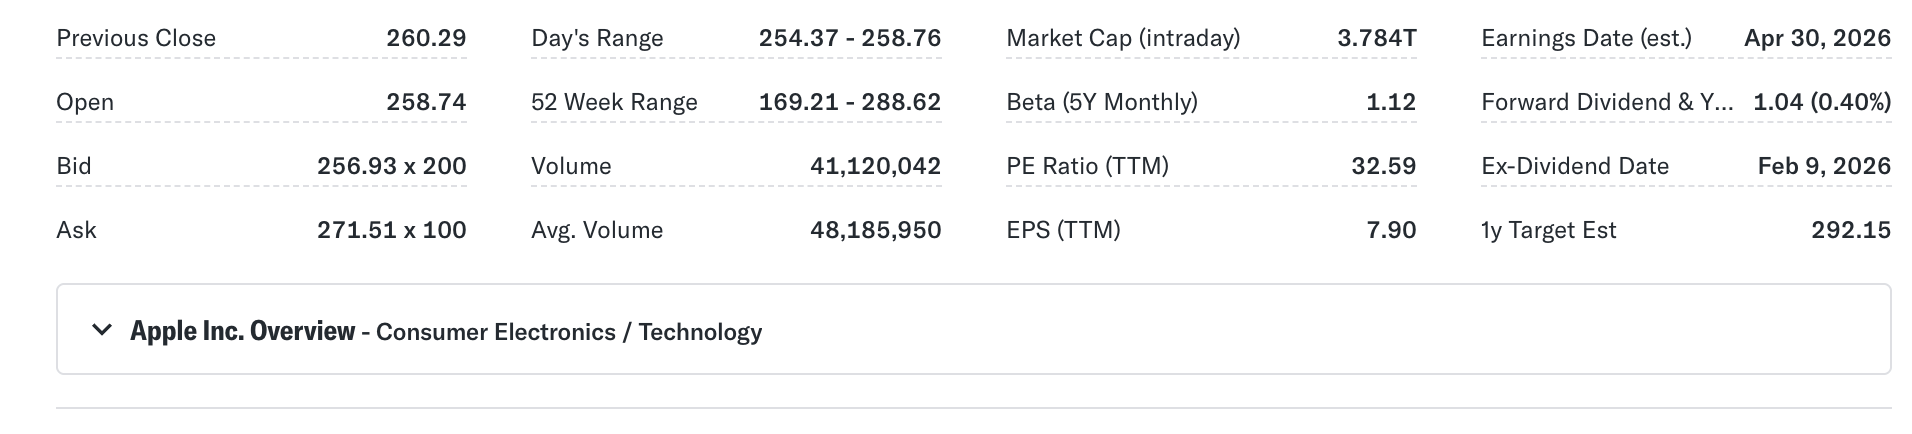Click the Apple Inc. Overview heading

[x=242, y=331]
